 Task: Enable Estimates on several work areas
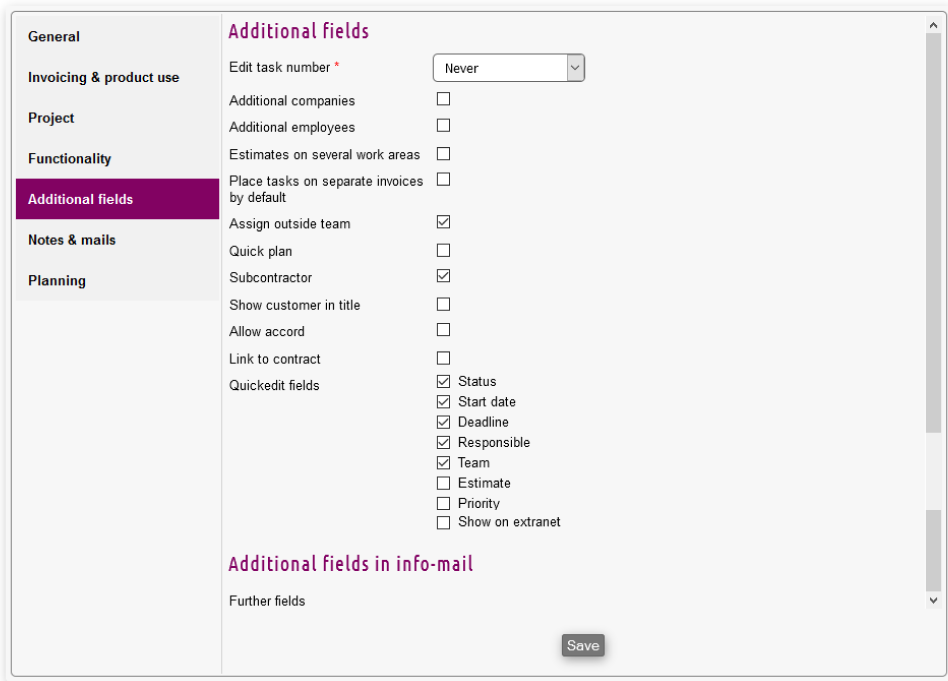[443, 154]
